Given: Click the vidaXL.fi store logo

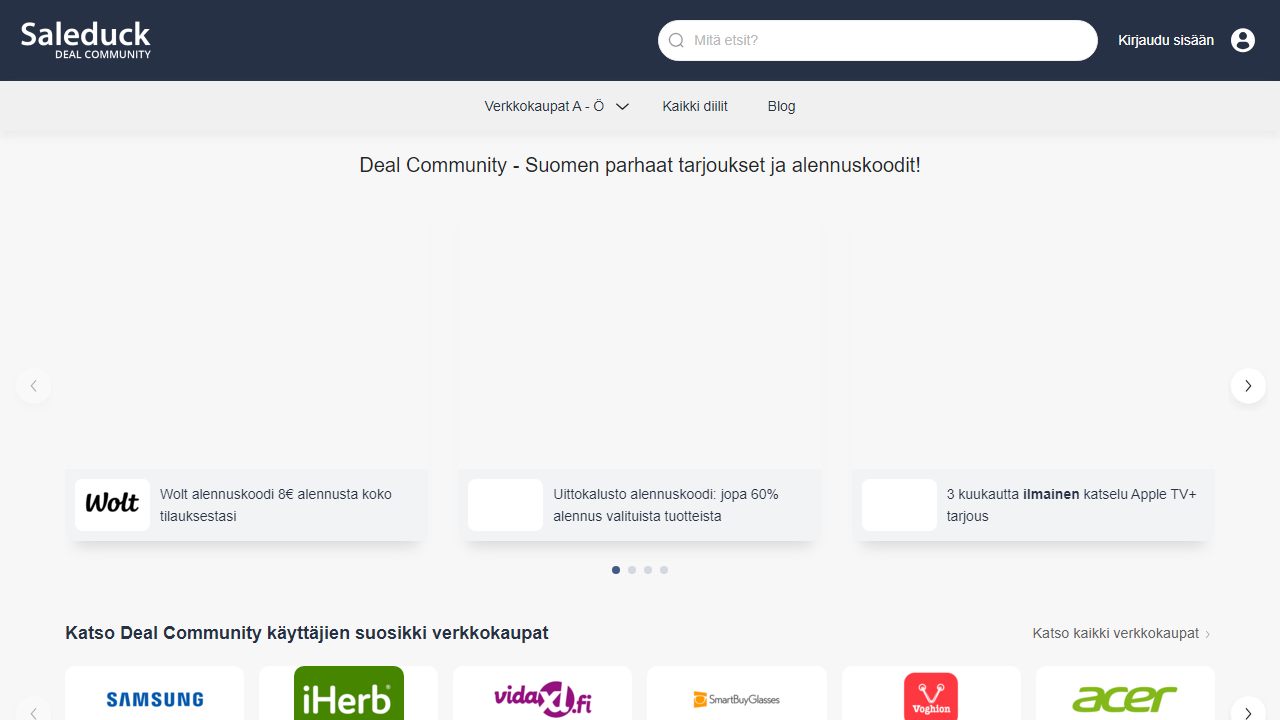Looking at the screenshot, I should [x=542, y=699].
